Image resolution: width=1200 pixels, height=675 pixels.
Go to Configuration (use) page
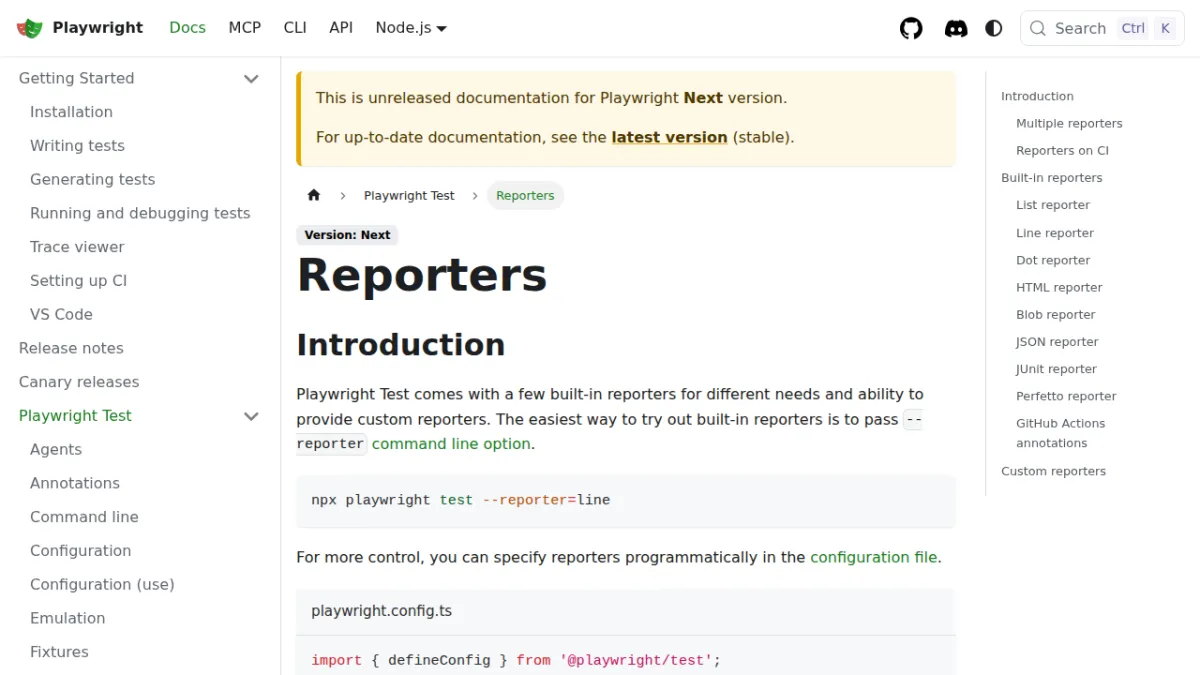[102, 584]
